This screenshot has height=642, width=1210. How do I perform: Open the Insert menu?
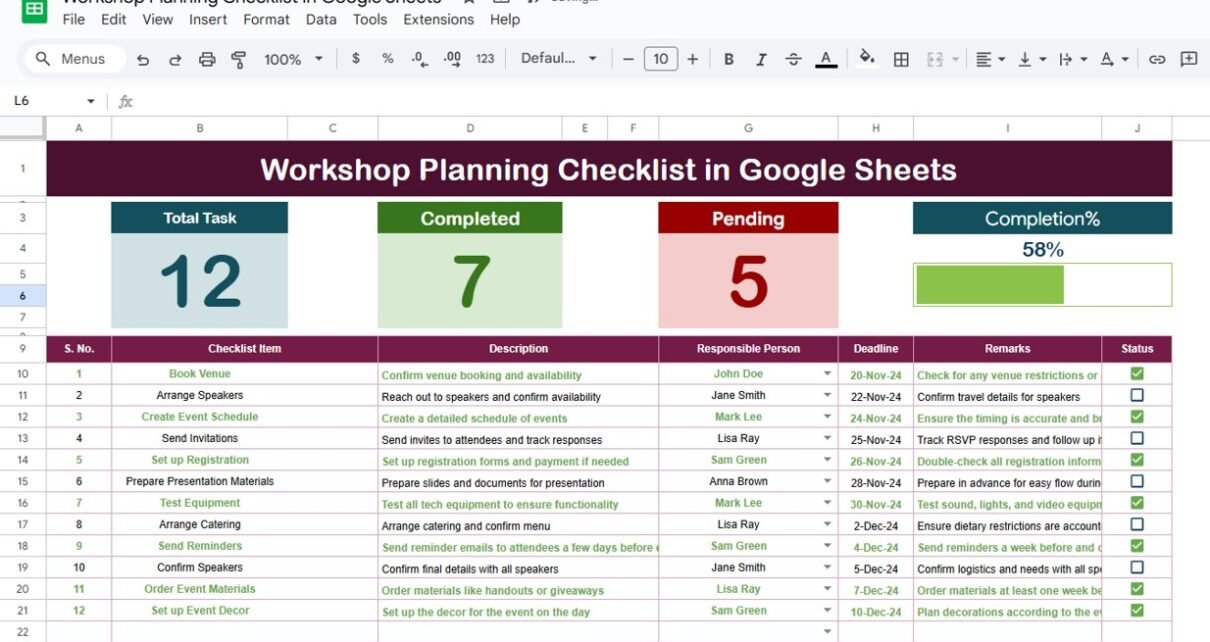208,19
